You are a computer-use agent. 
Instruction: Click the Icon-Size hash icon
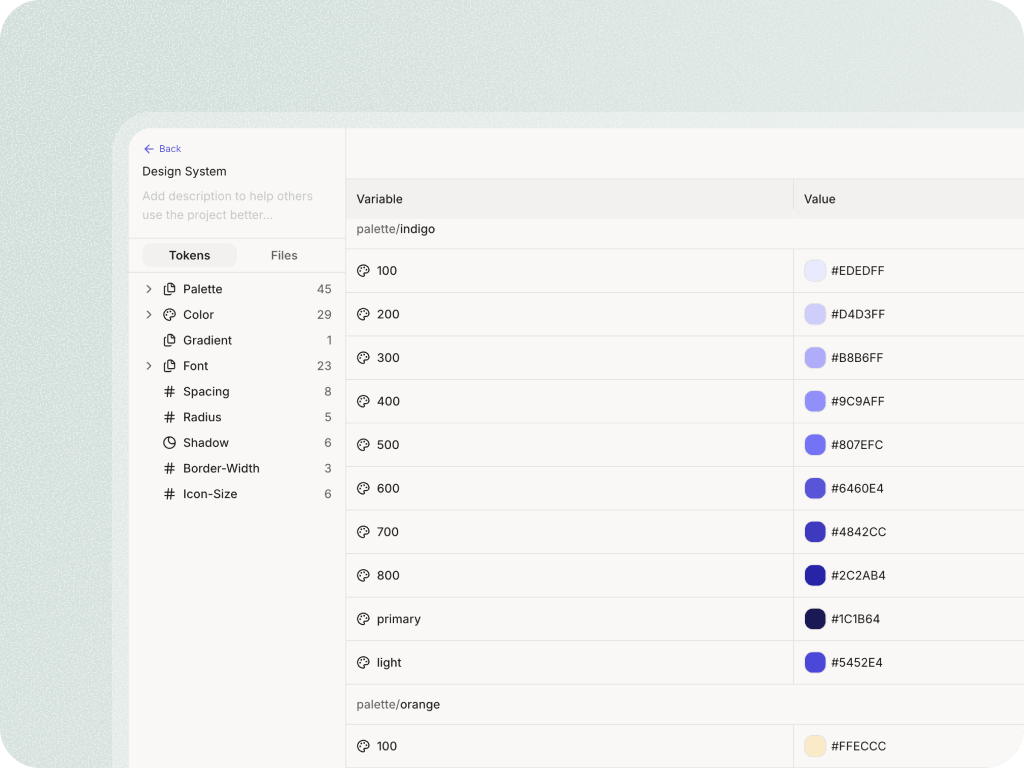tap(169, 494)
